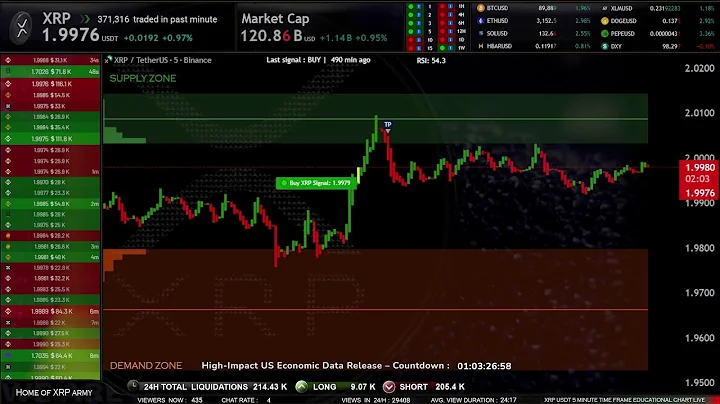Click the Home of XRP Army banner
Screen dimensions: 720x404
click(x=54, y=393)
